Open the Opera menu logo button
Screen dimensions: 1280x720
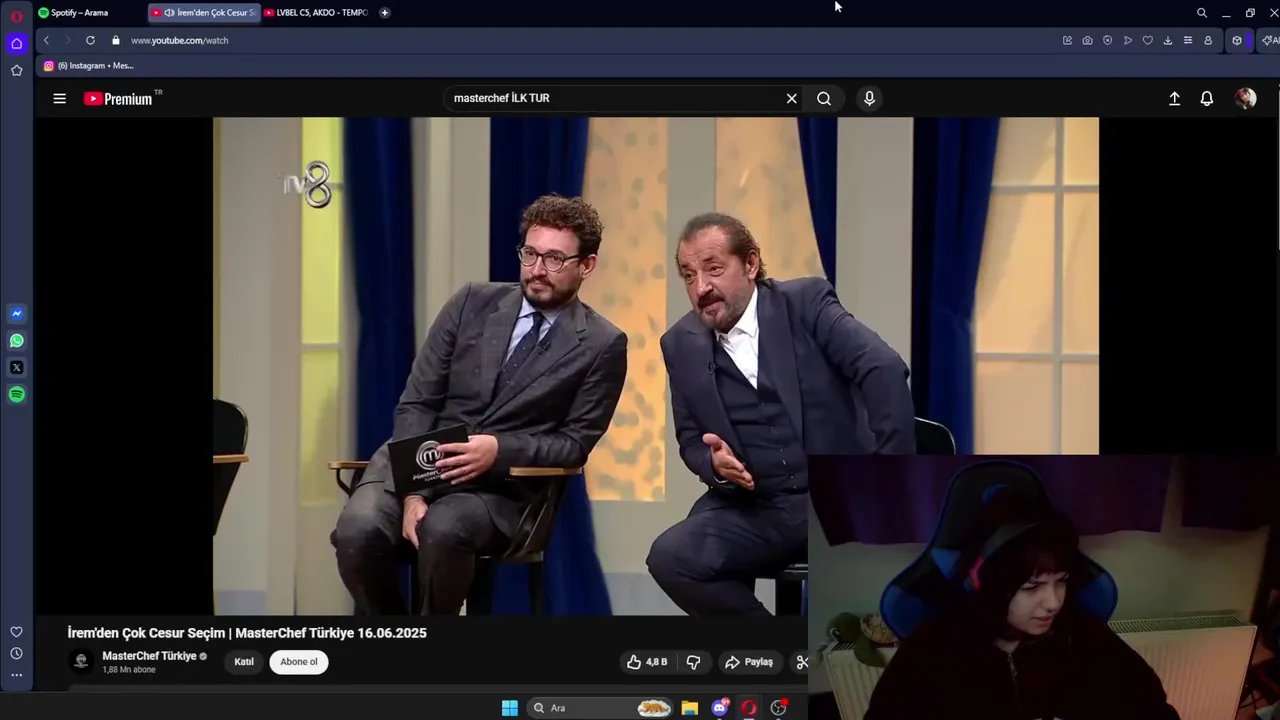16,16
